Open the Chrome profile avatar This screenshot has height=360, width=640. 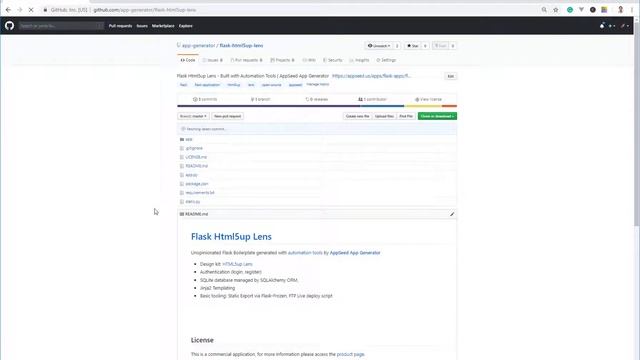620,10
